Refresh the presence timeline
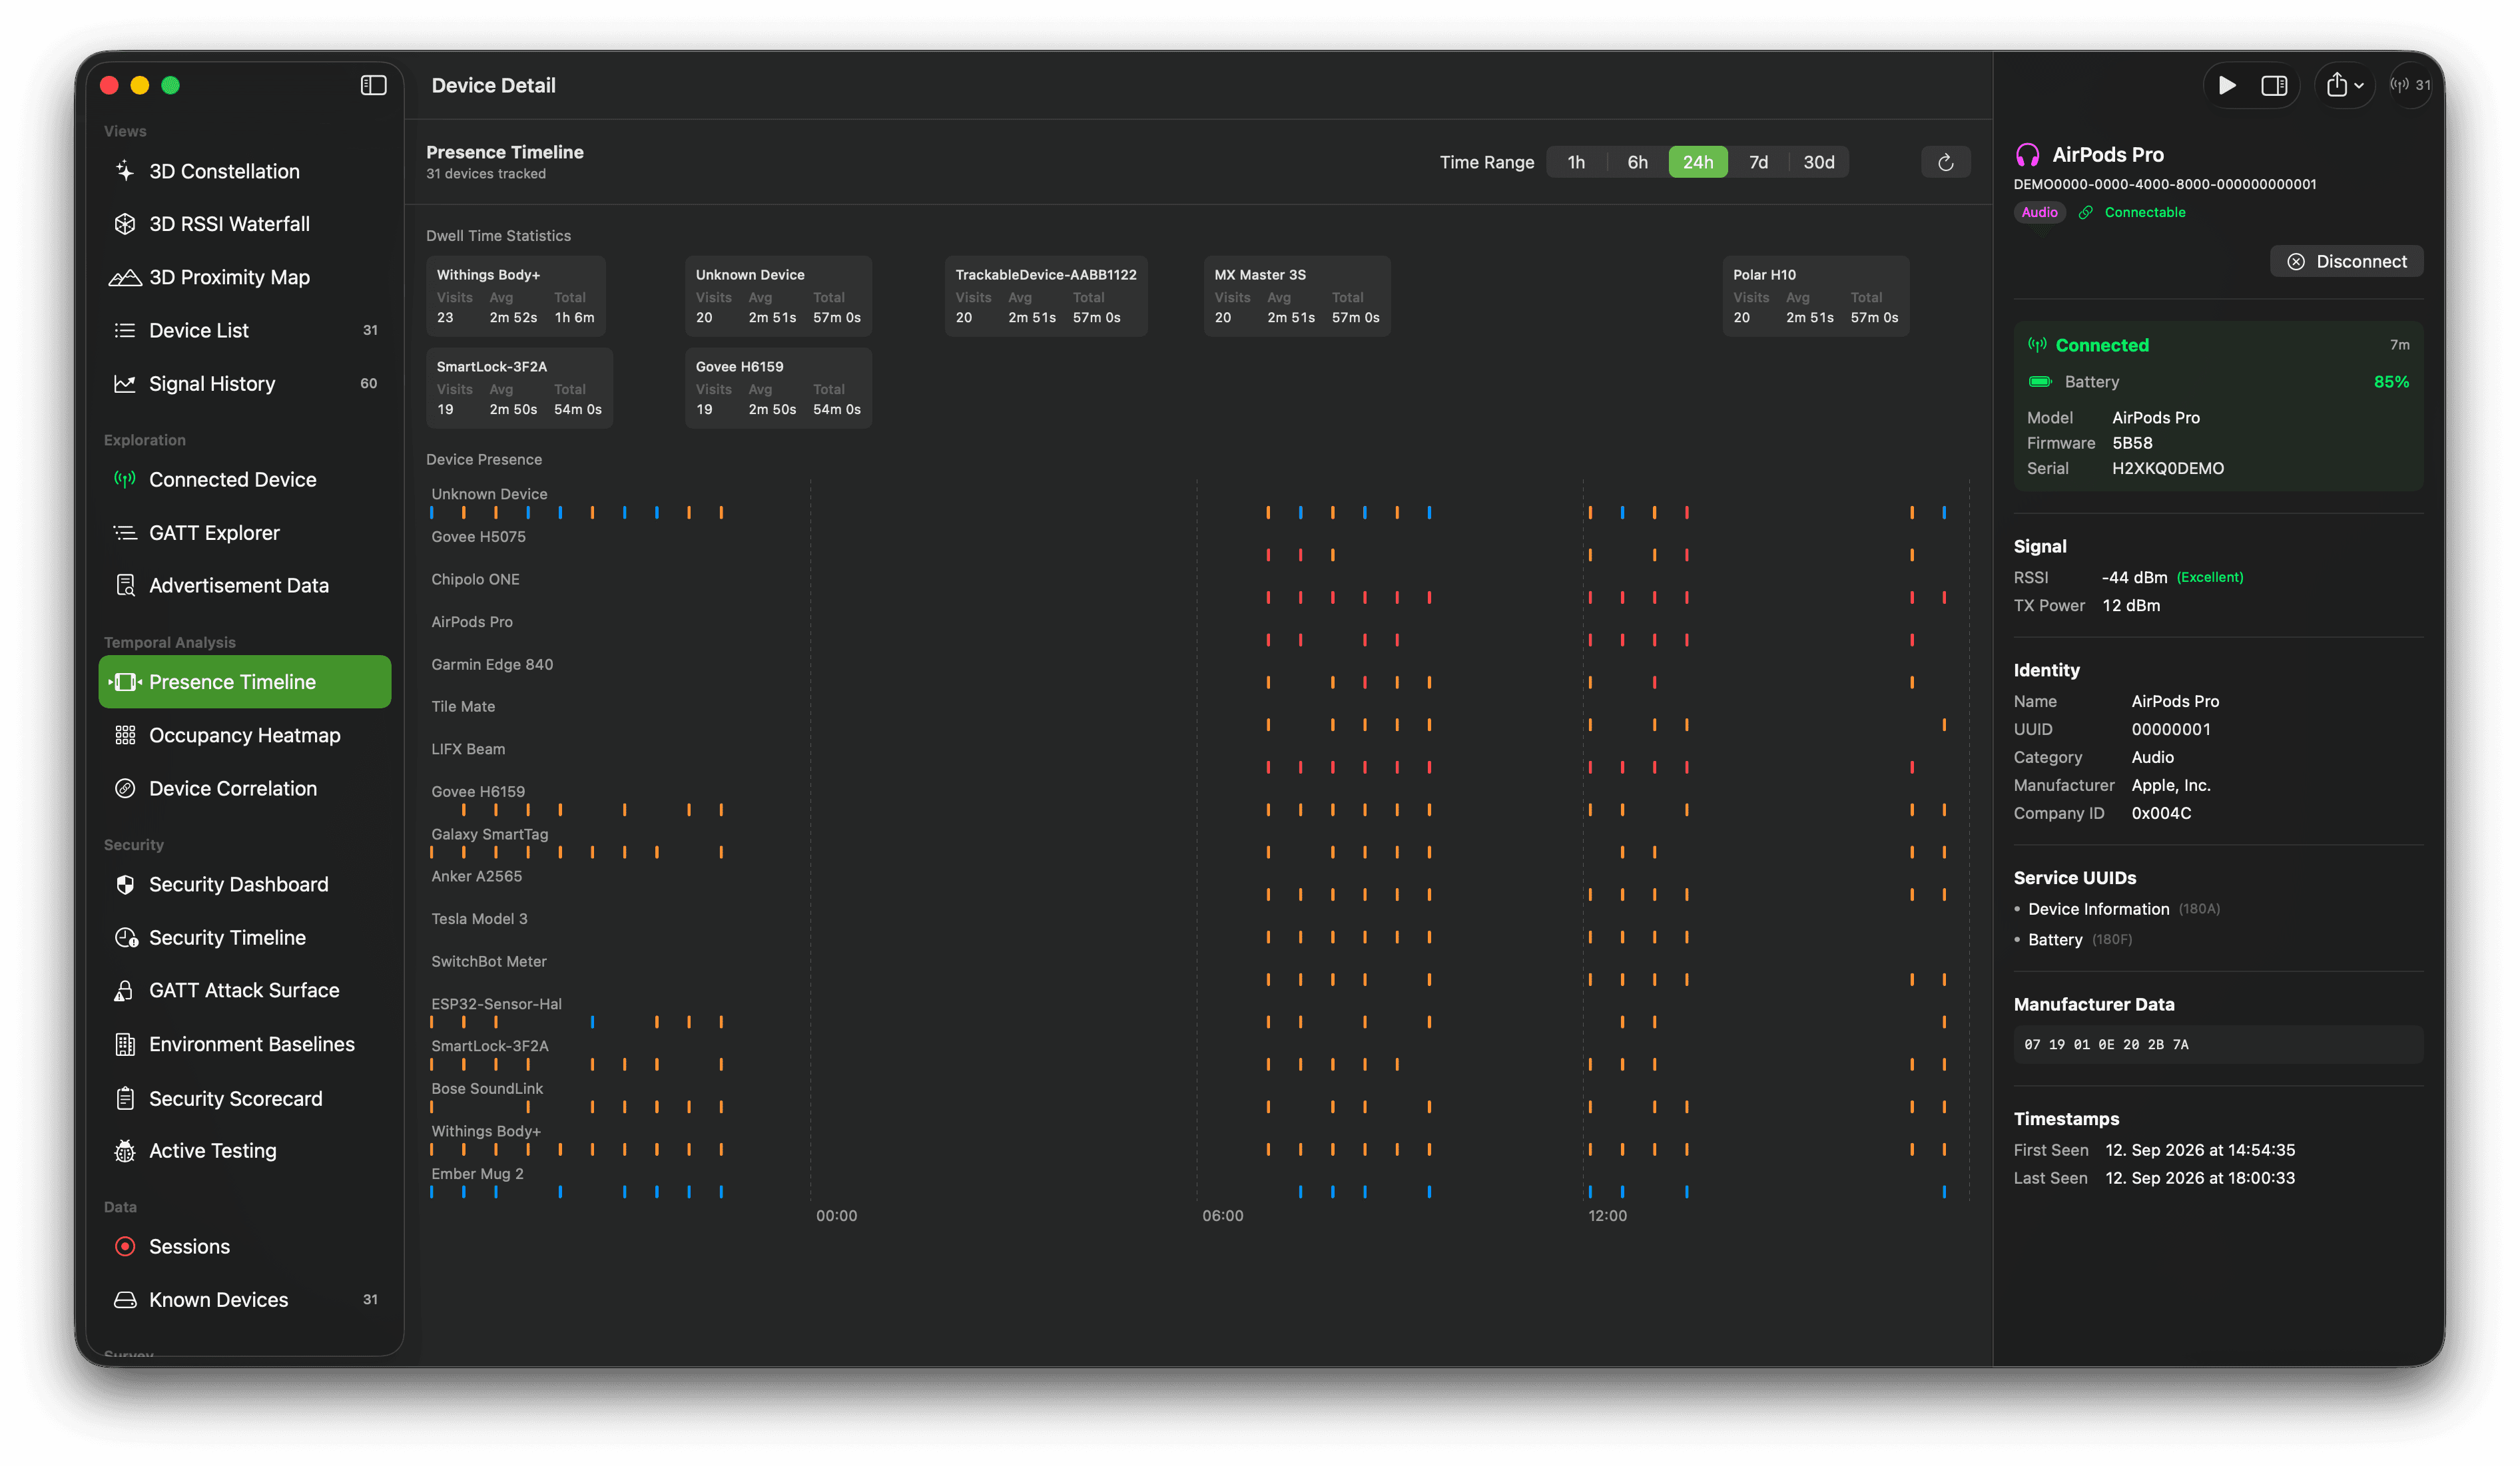The width and height of the screenshot is (2520, 1466). click(x=1945, y=162)
